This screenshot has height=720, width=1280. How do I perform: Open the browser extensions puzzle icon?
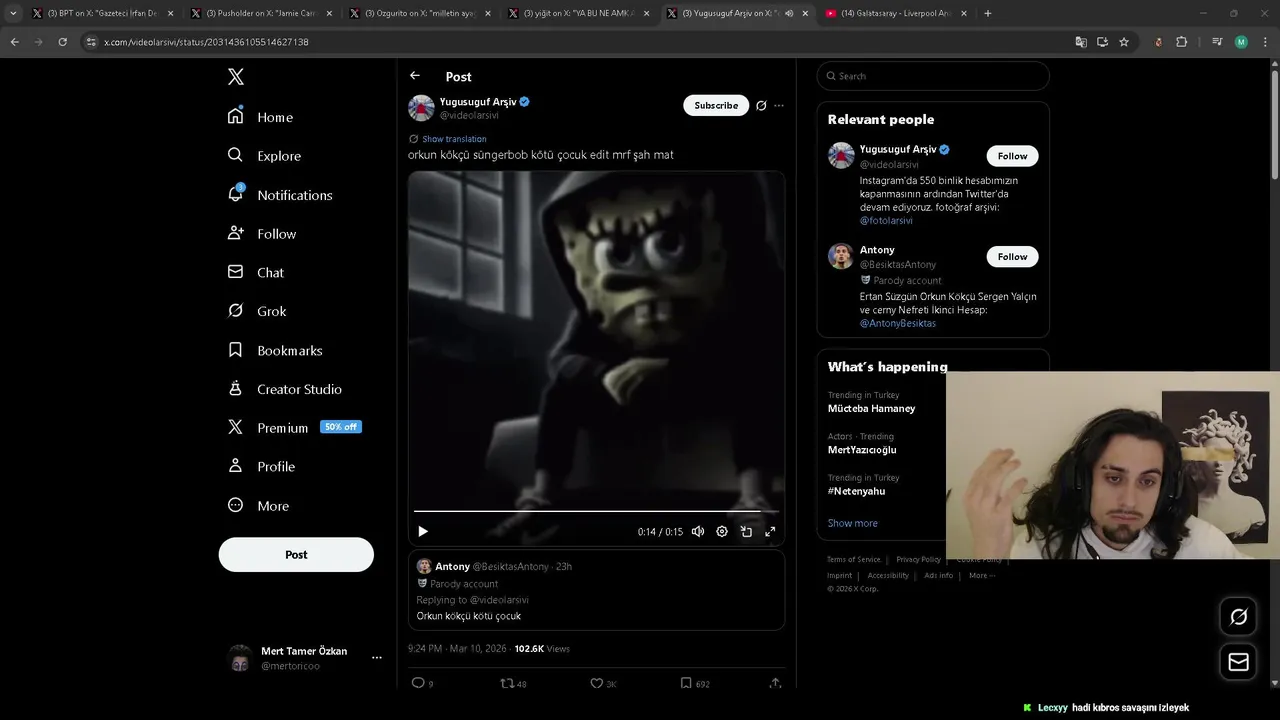point(1181,42)
